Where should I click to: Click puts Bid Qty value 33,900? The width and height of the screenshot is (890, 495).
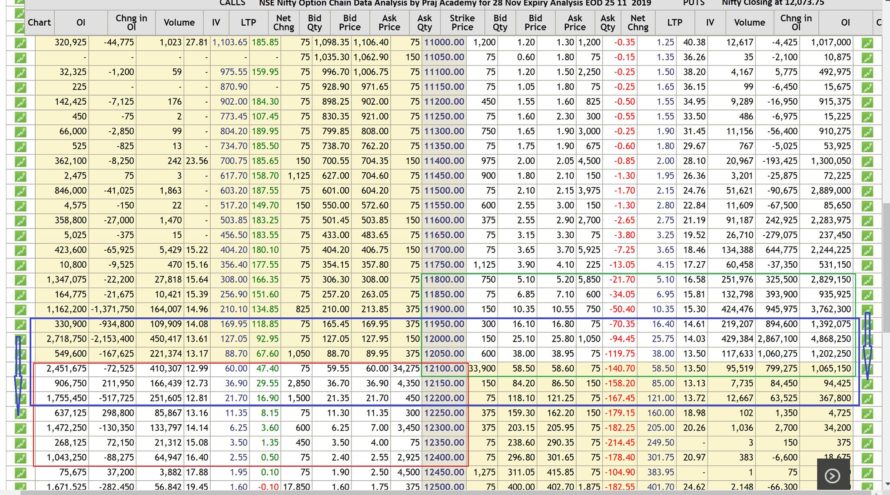point(482,368)
